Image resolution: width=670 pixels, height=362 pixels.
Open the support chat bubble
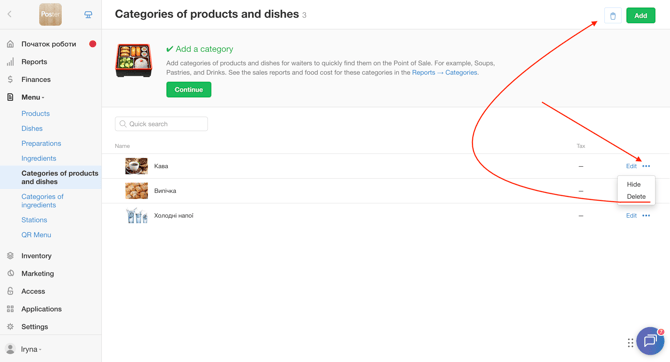point(650,341)
